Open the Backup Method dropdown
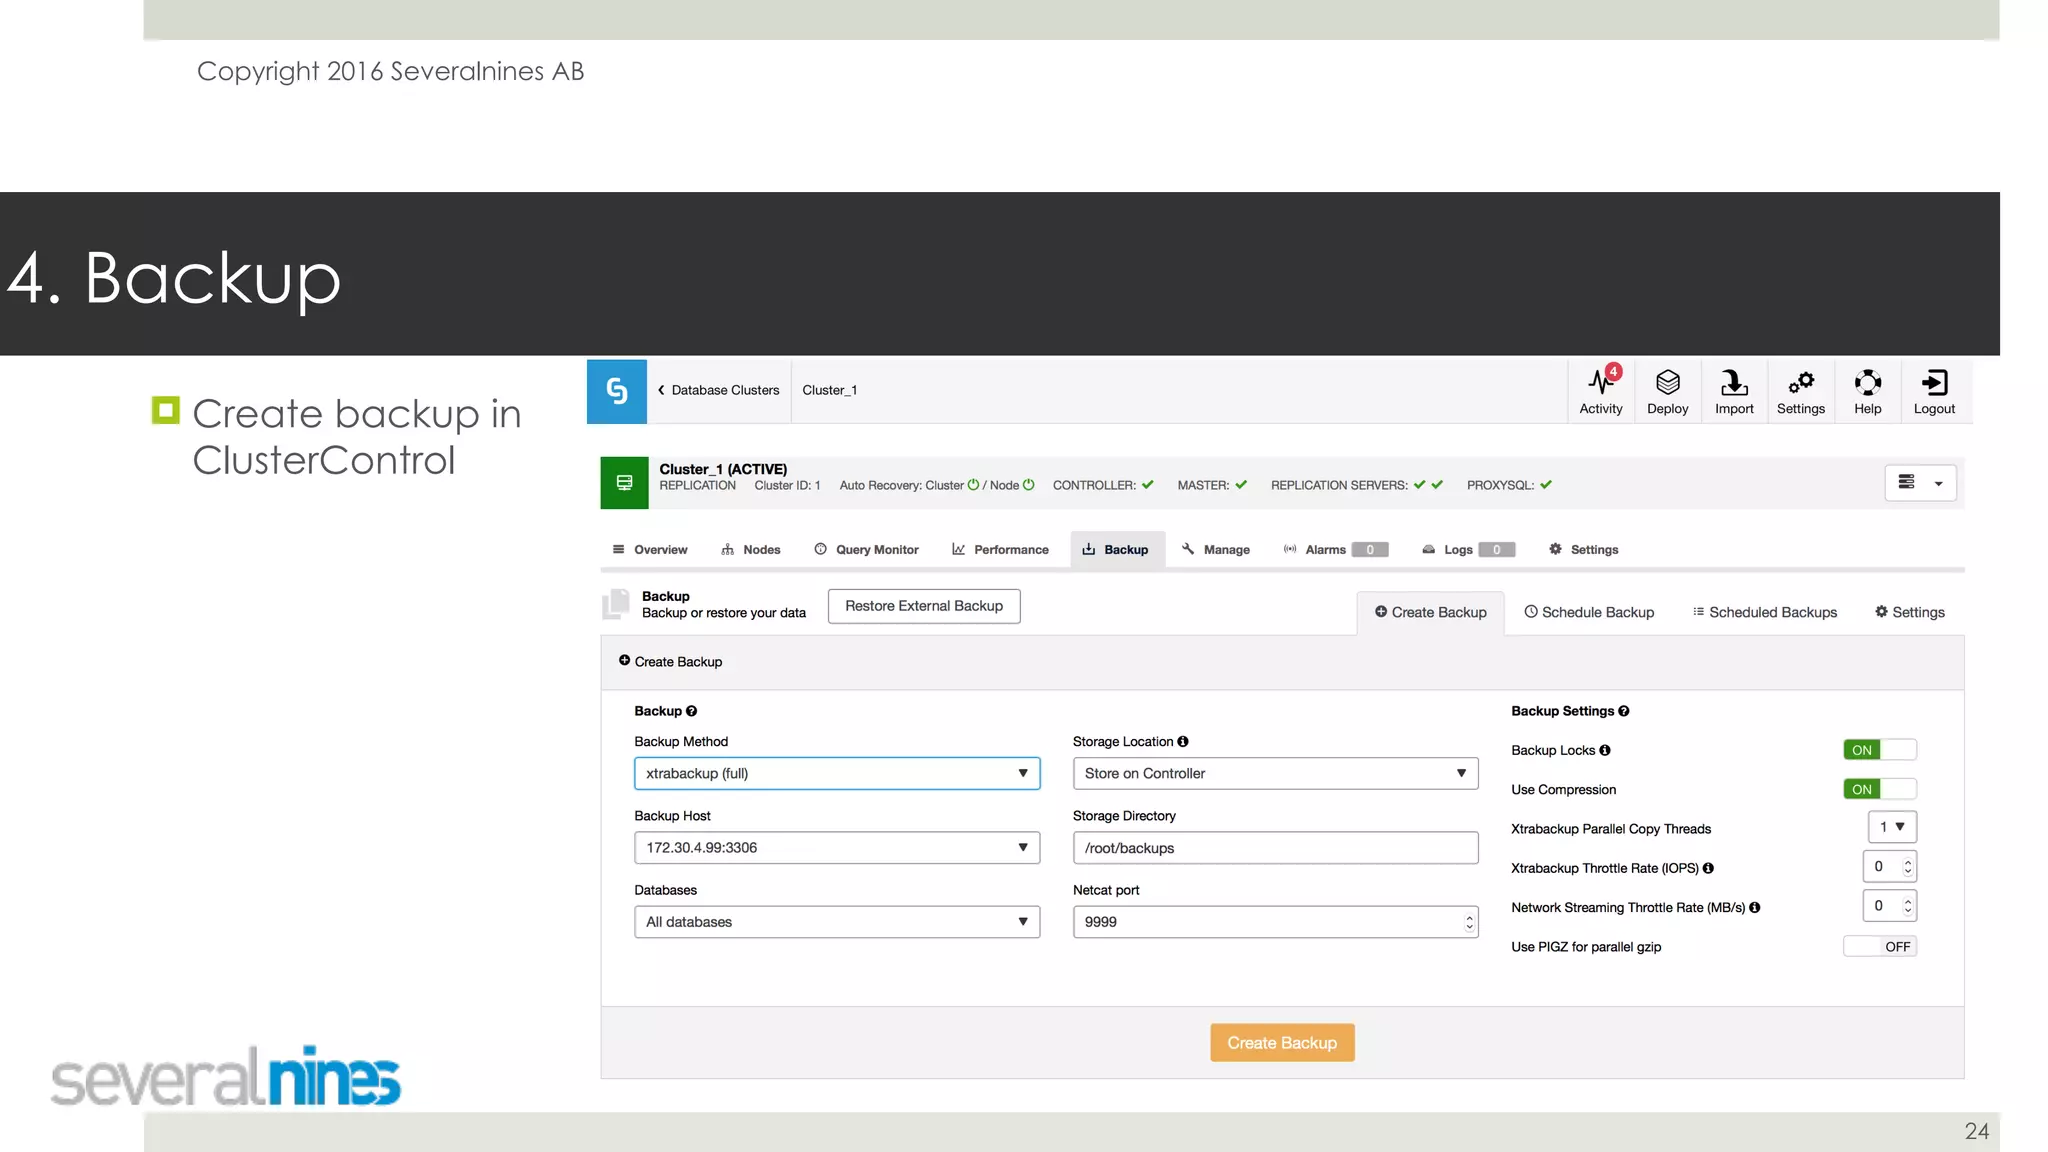The height and width of the screenshot is (1152, 2048). [836, 773]
